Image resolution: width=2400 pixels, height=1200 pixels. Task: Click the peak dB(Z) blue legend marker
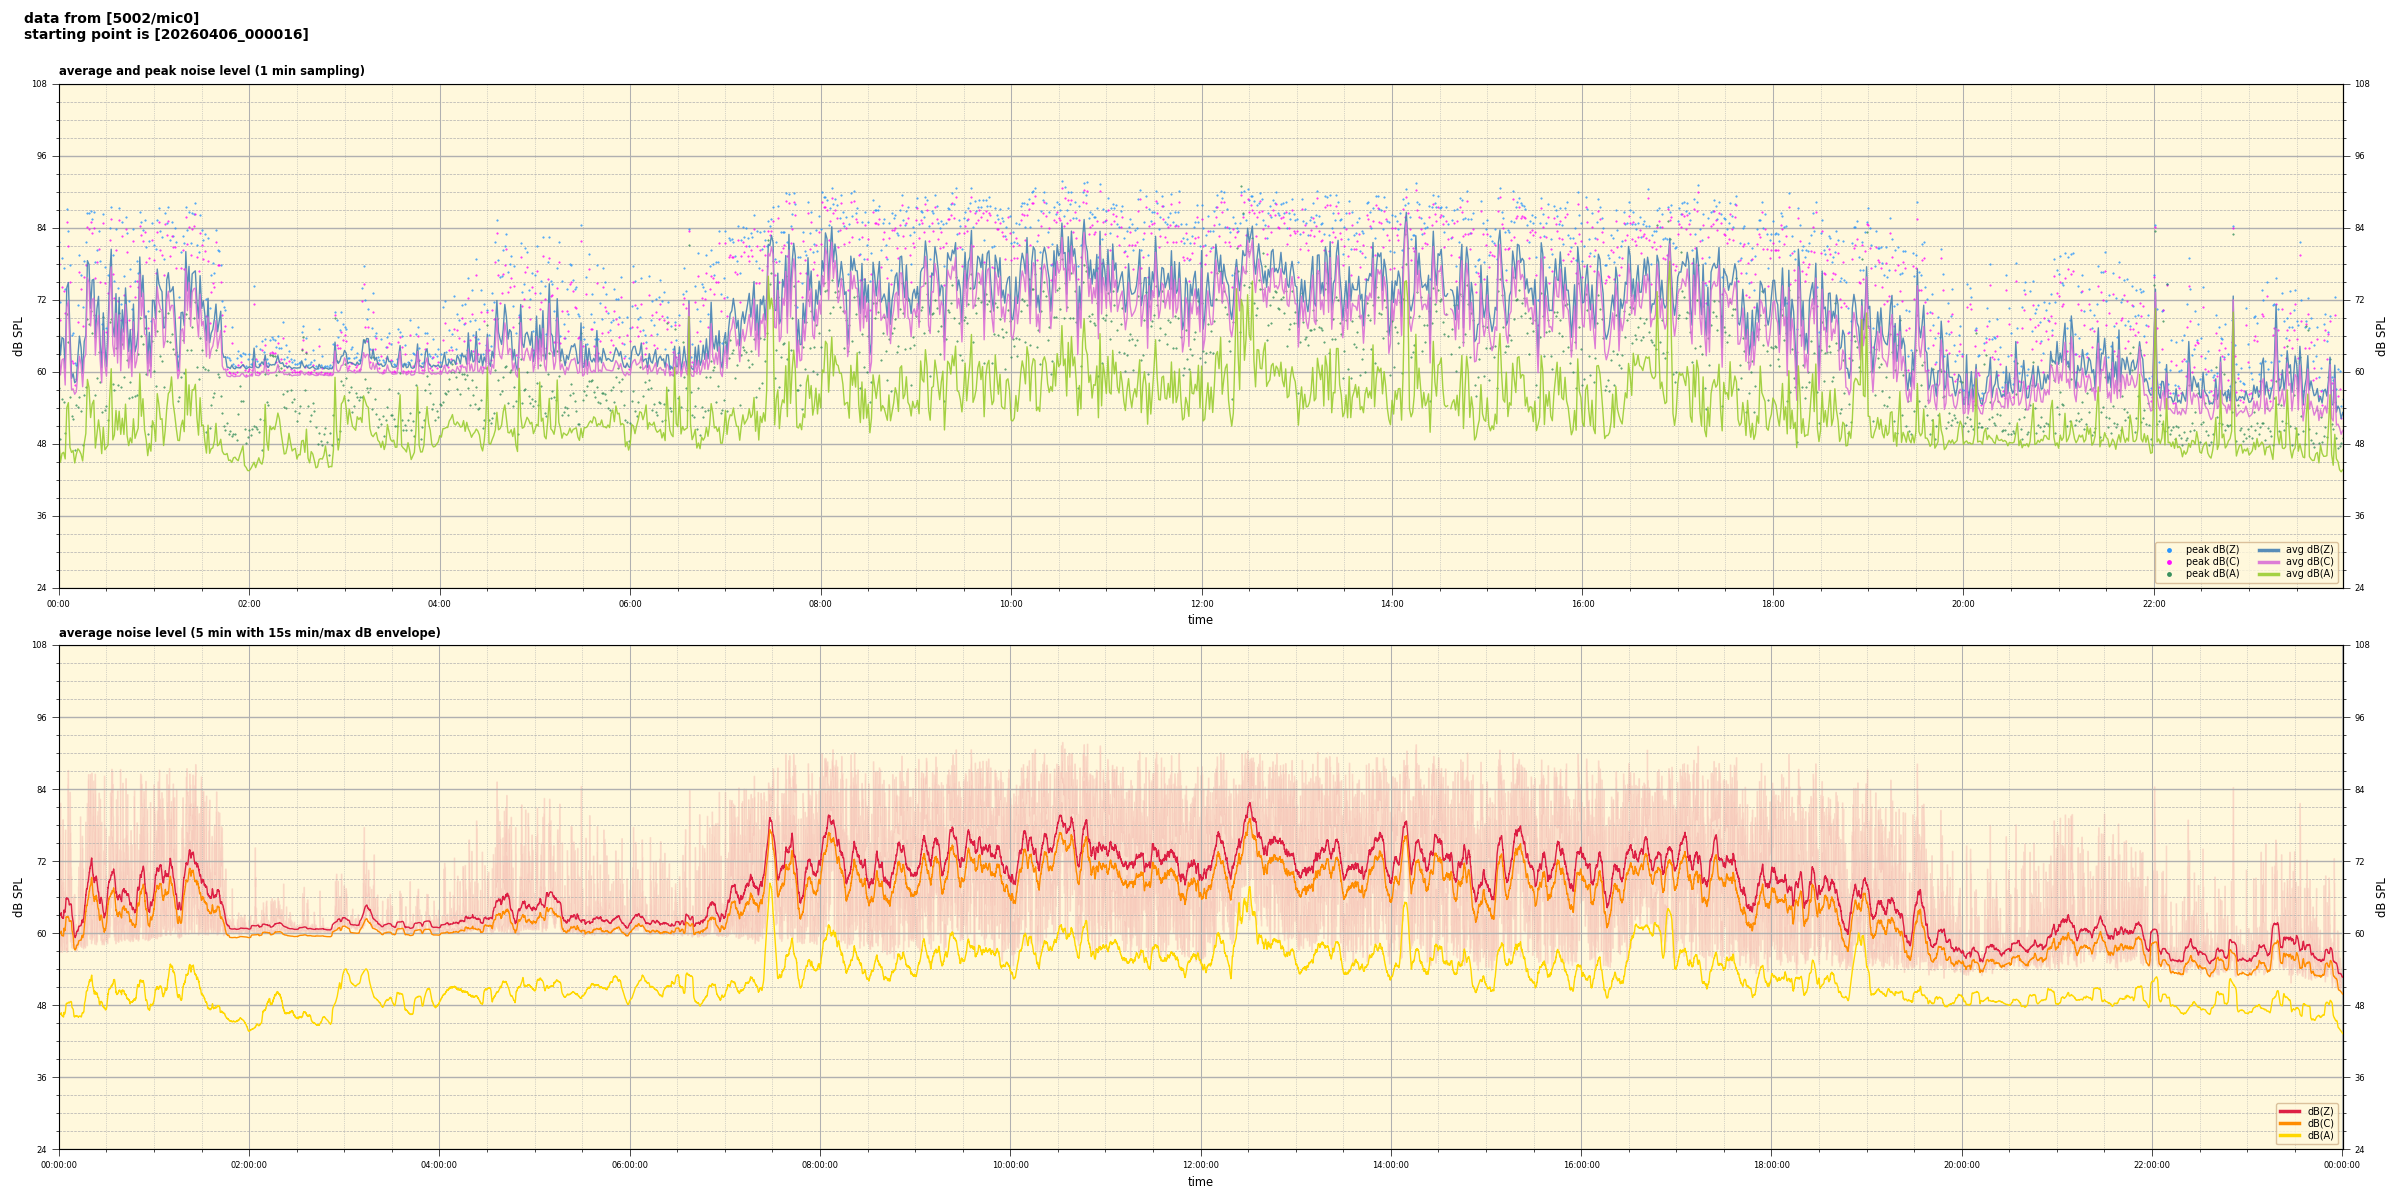[2169, 550]
